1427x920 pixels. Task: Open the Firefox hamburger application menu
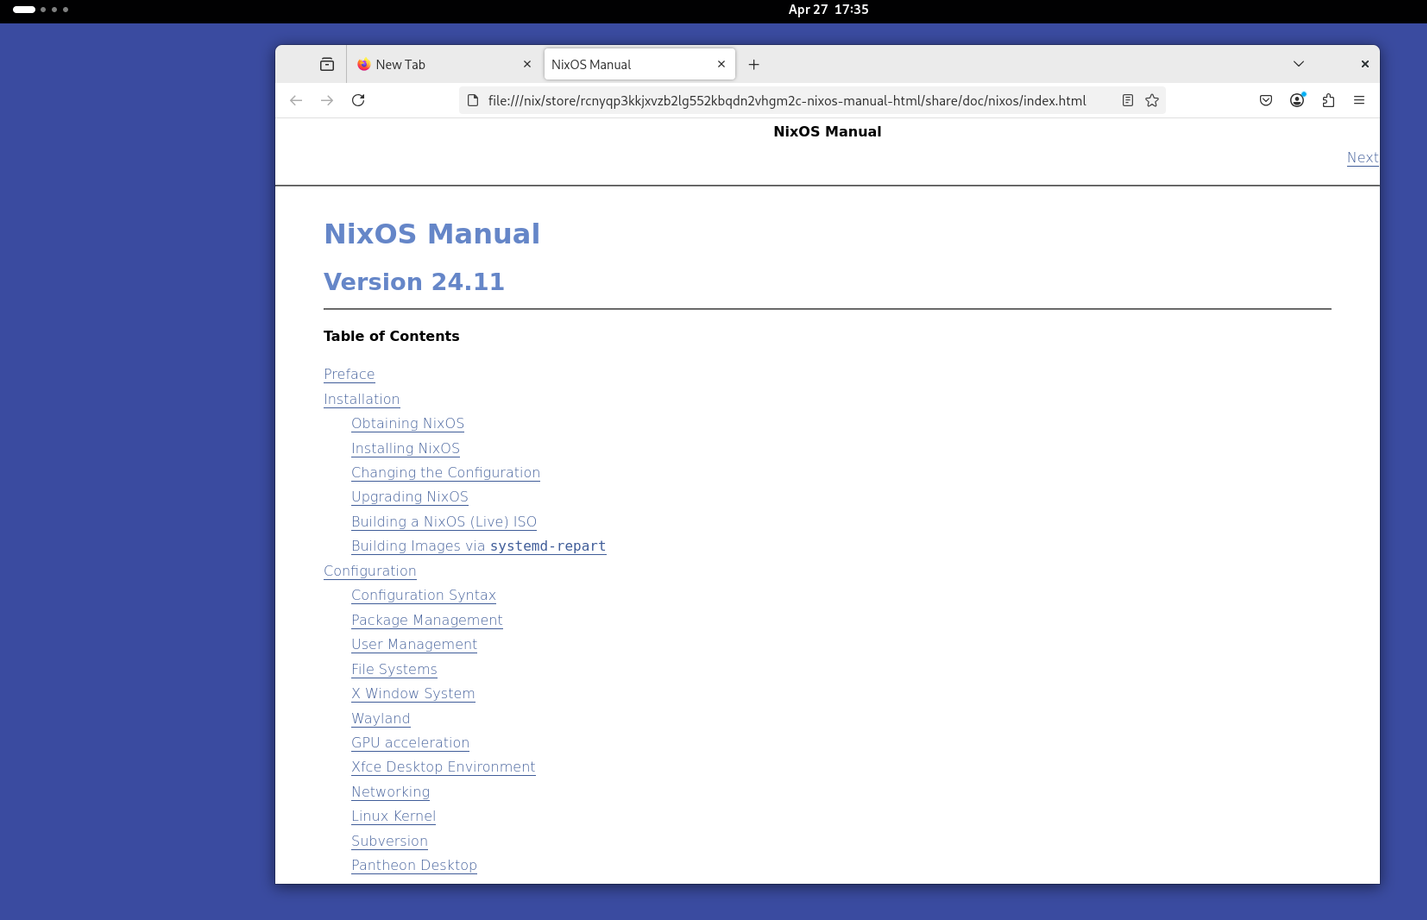[x=1359, y=100]
